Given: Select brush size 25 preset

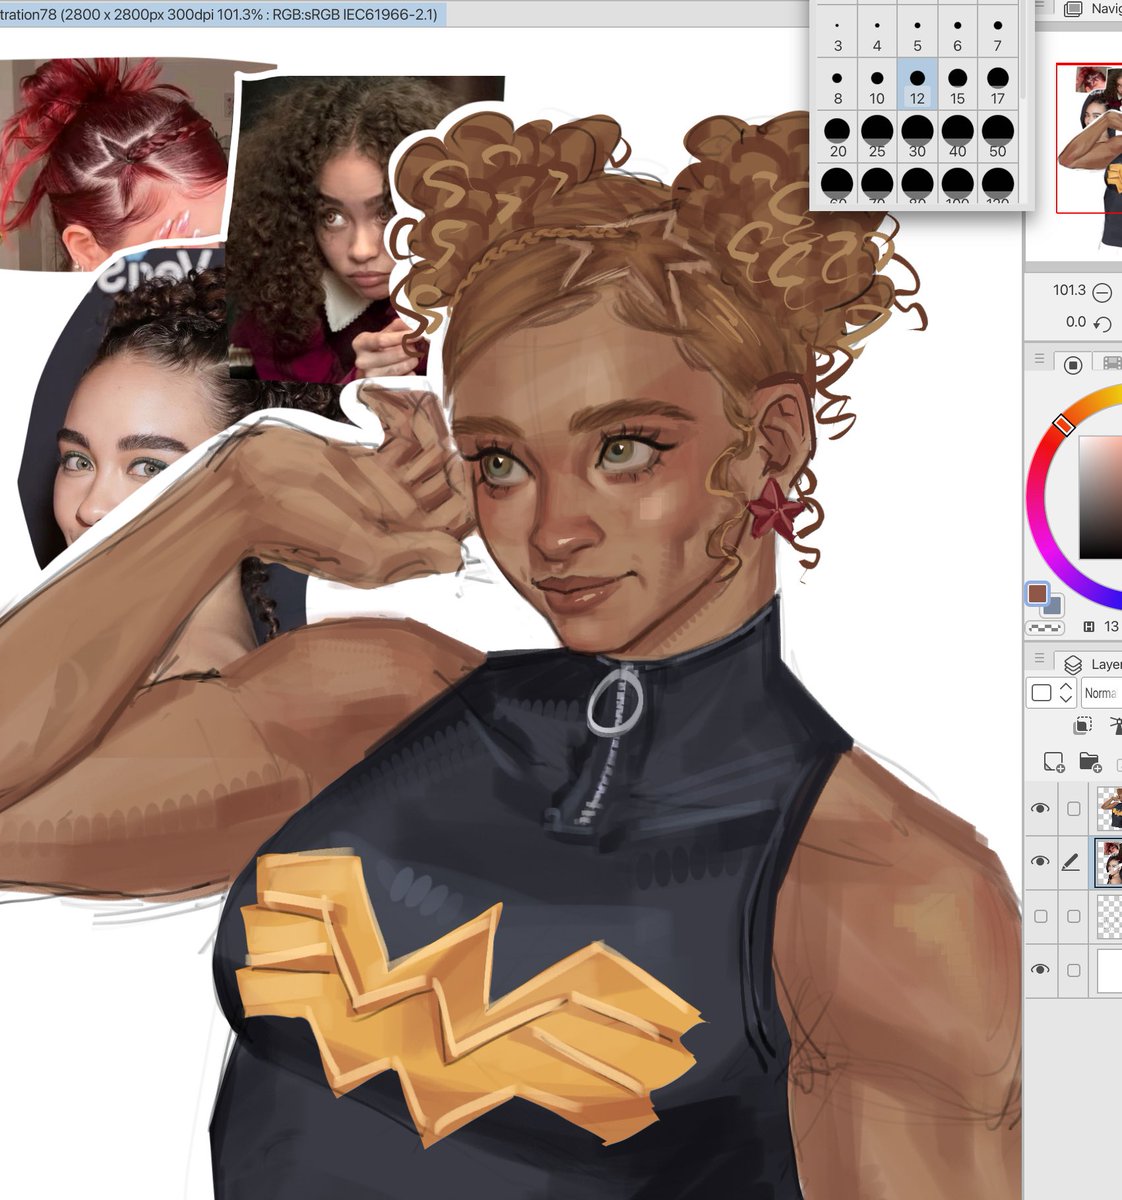Looking at the screenshot, I should (x=877, y=136).
